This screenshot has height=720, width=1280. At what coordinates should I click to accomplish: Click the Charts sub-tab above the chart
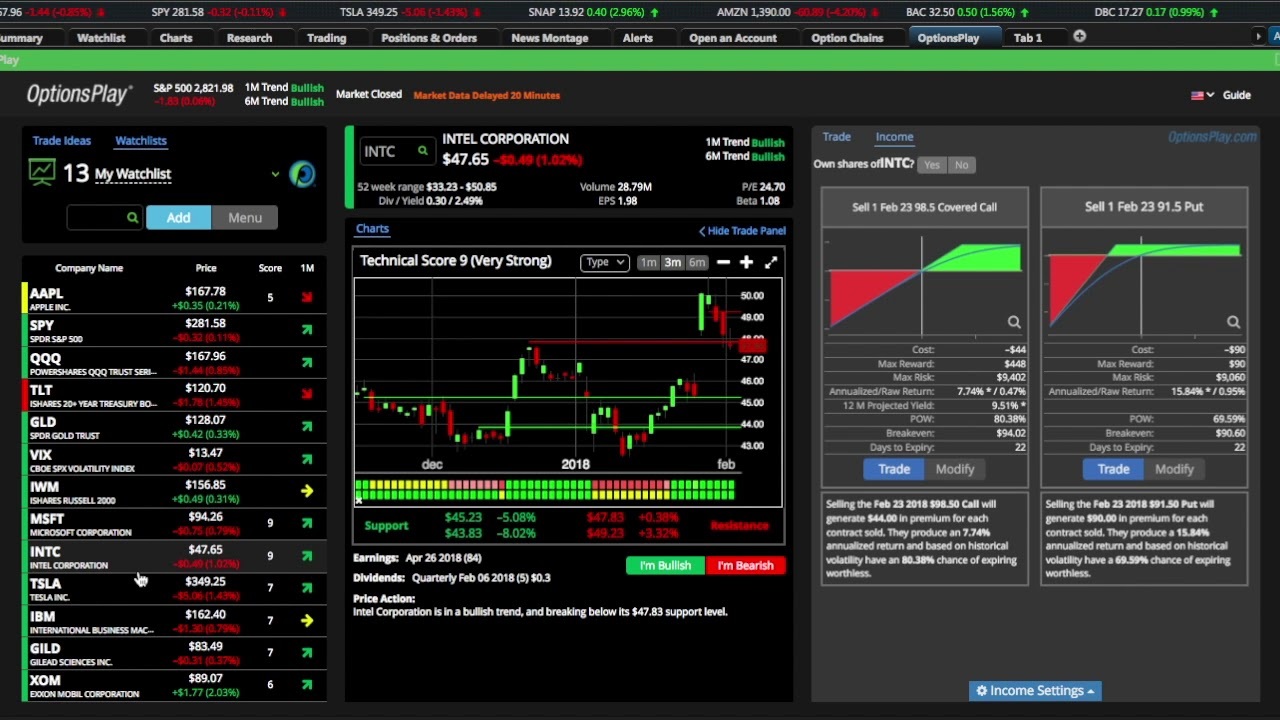click(x=372, y=229)
